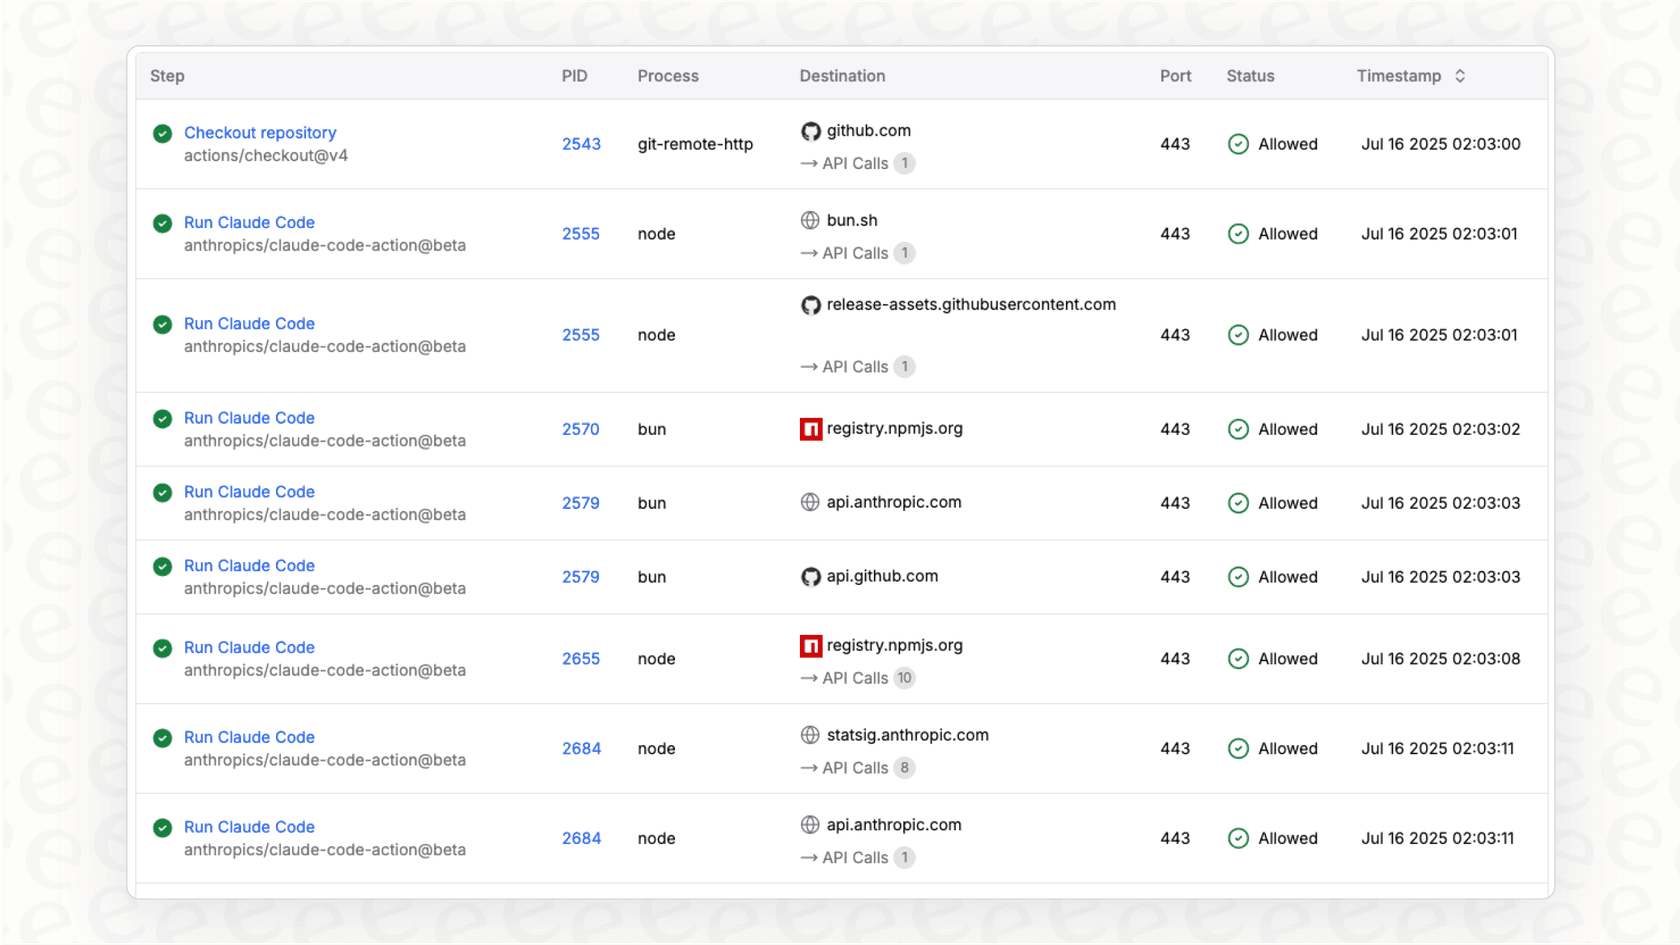Toggle the Timestamp sort arrows
Screen dimensions: 1680x945
(x=1459, y=75)
